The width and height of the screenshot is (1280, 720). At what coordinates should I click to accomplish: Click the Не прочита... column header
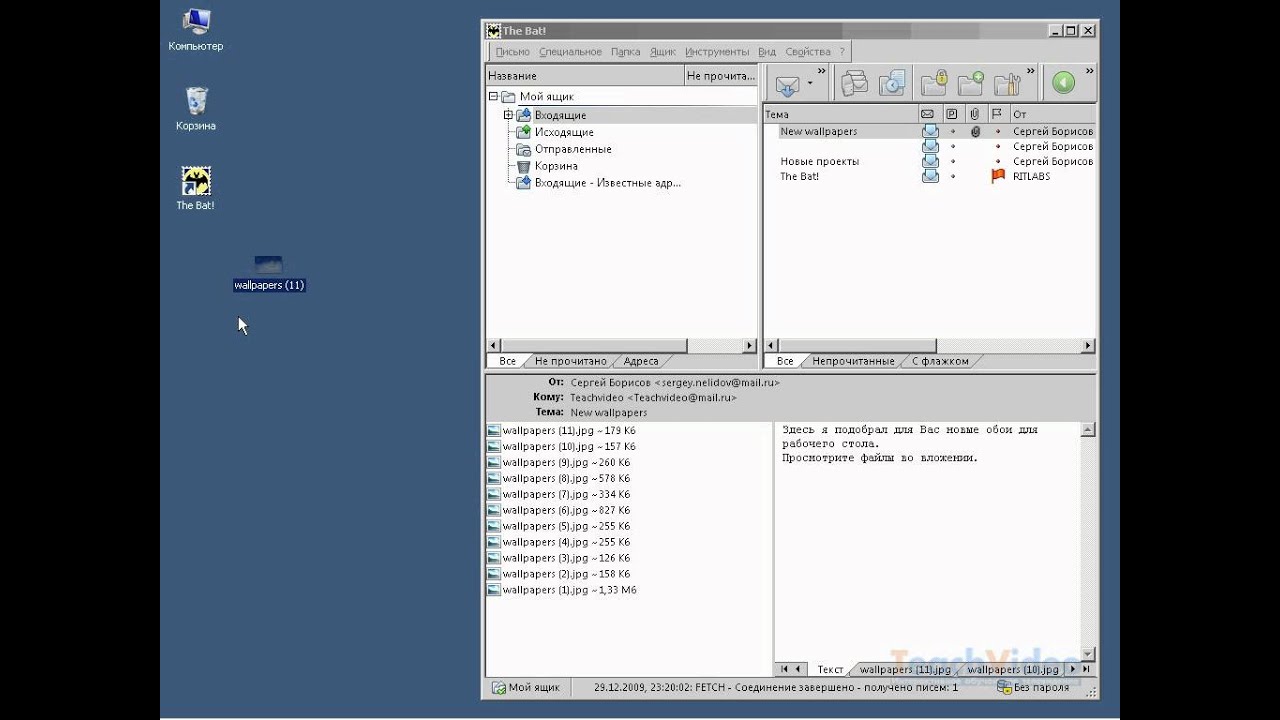721,75
